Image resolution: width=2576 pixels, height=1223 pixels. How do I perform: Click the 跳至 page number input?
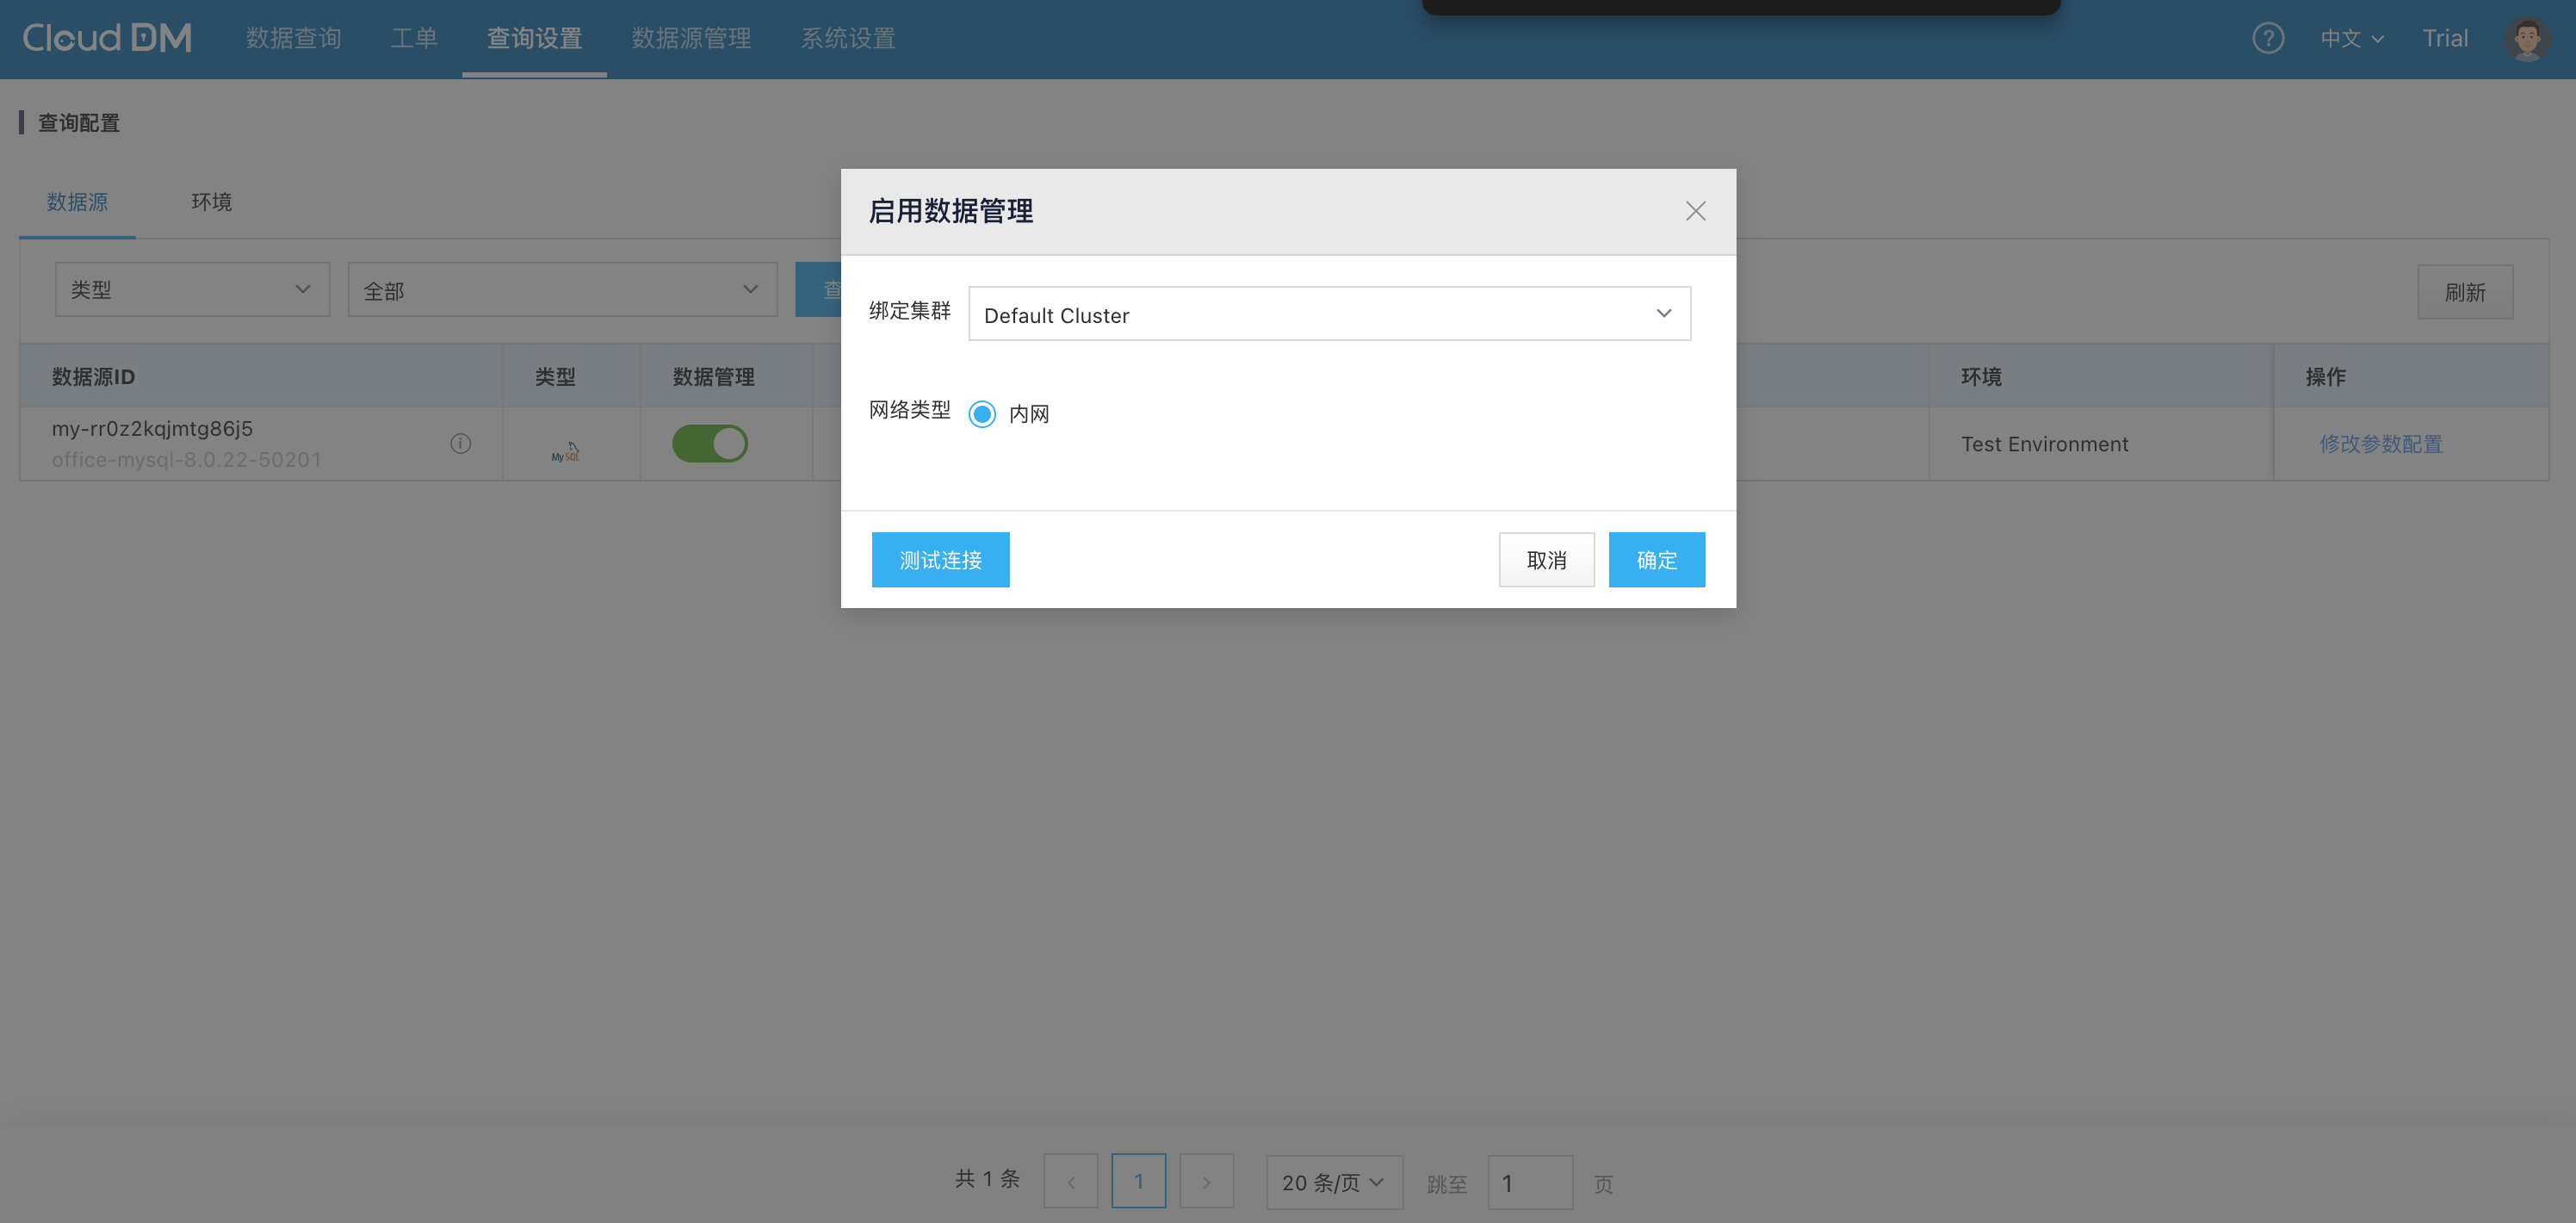1529,1183
